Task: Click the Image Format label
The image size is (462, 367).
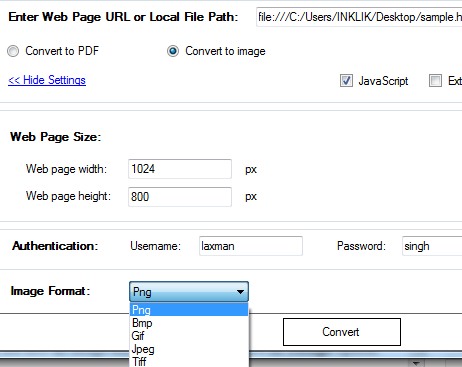Action: pos(50,291)
